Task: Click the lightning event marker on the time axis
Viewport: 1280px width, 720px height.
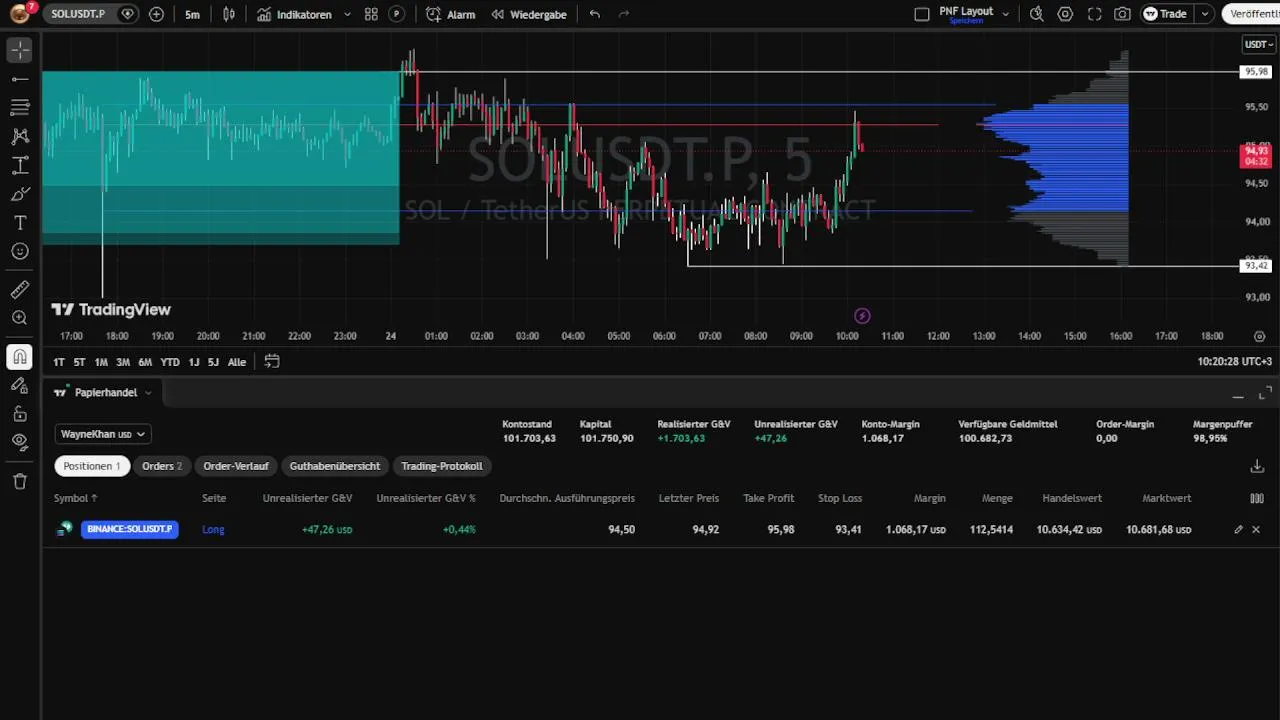Action: click(x=862, y=316)
